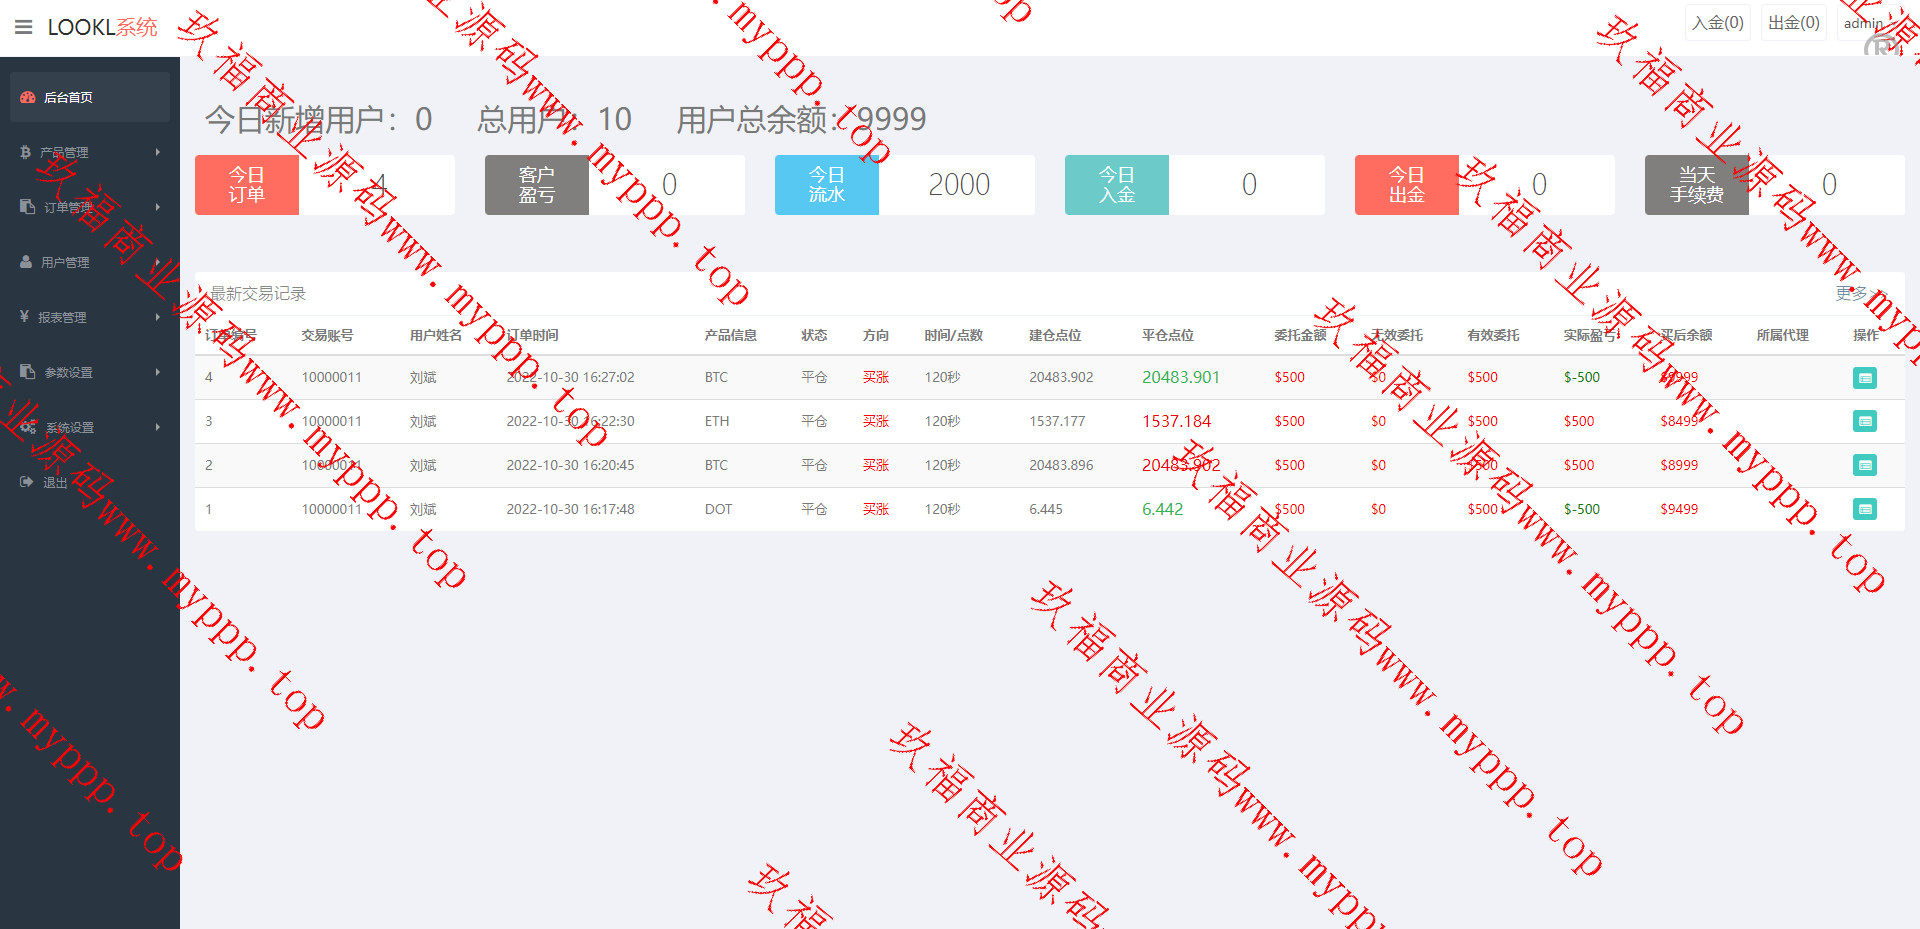Image resolution: width=1920 pixels, height=929 pixels.
Task: Click the 入金(0) button
Action: coord(1717,23)
